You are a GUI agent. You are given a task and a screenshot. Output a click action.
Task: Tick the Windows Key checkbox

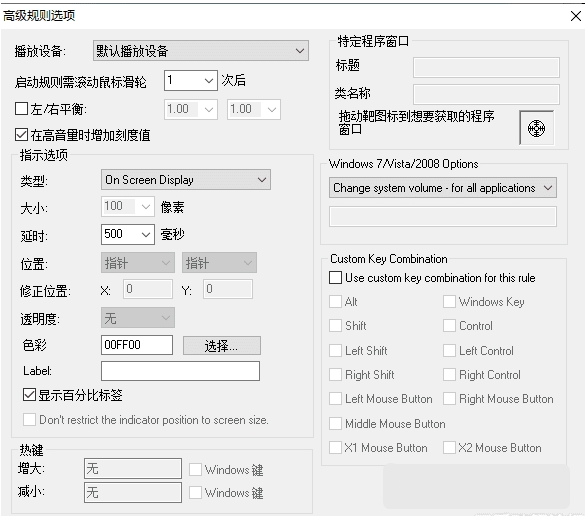(449, 301)
